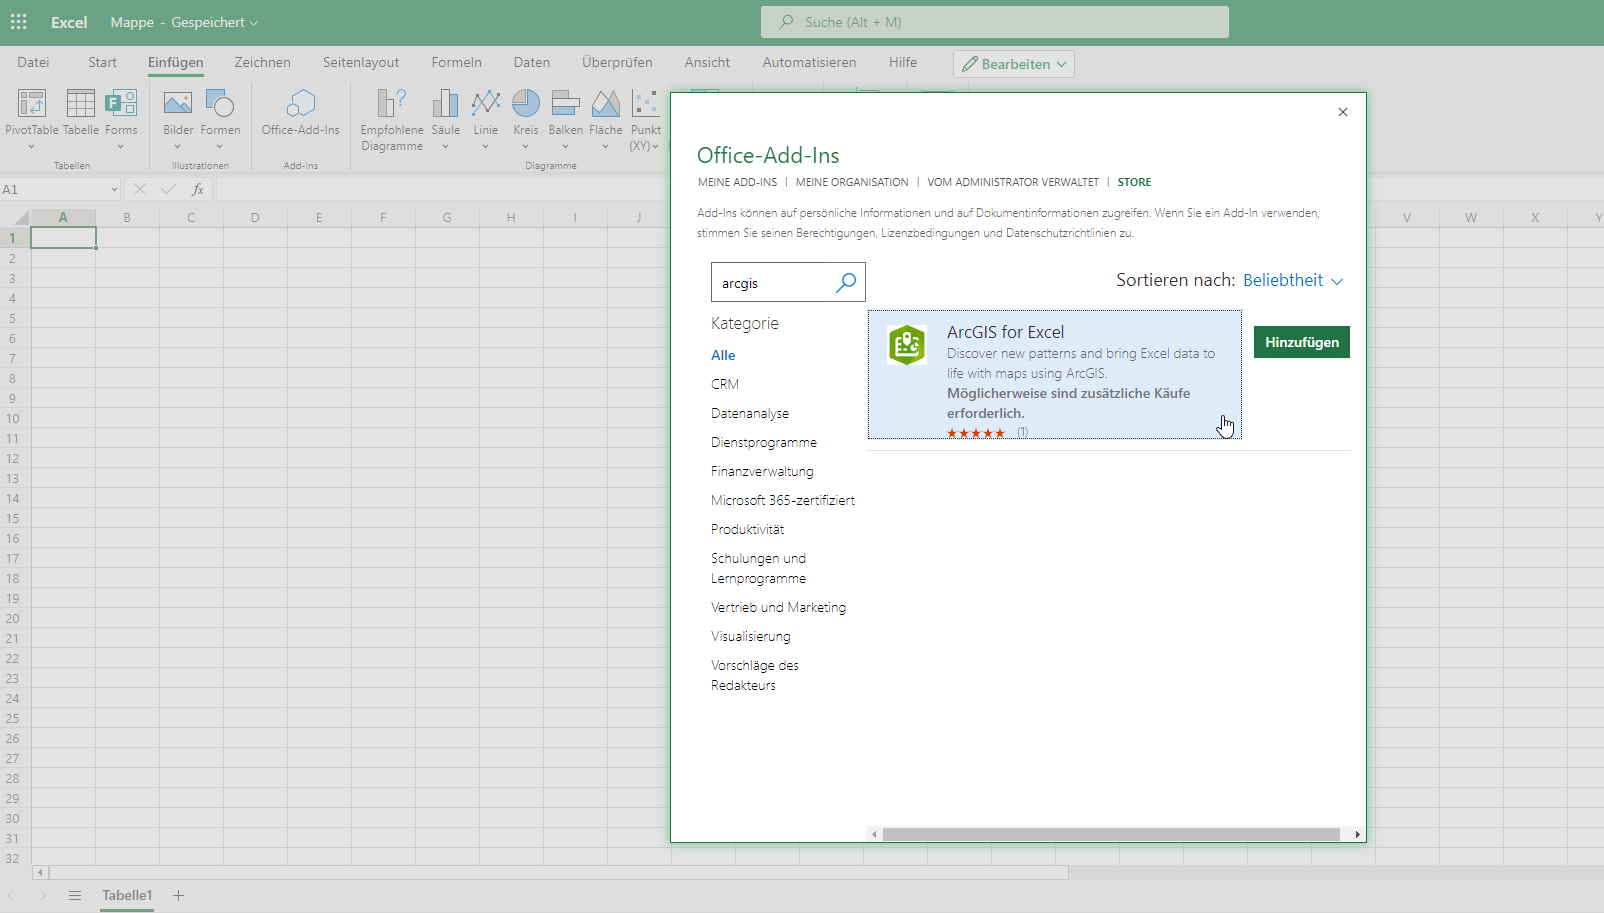Switch to the Daten ribbon tab
Viewport: 1604px width, 913px height.
(531, 62)
